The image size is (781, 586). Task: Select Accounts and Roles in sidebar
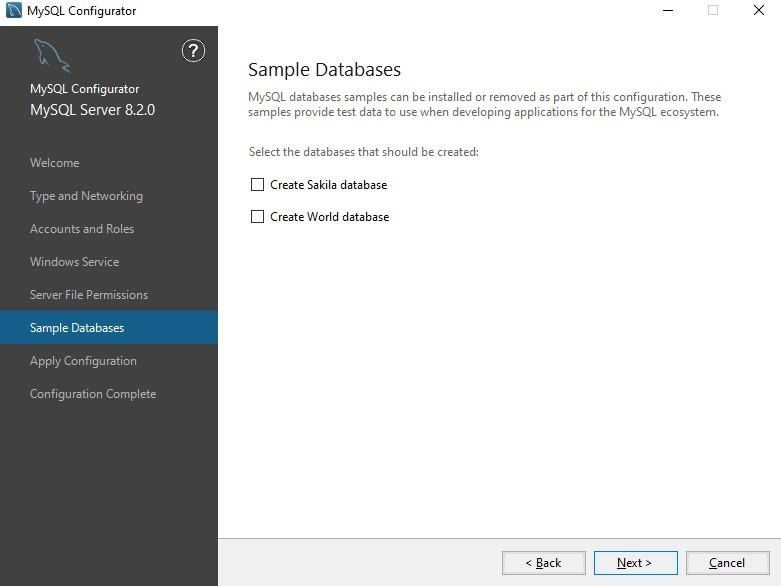pos(82,229)
